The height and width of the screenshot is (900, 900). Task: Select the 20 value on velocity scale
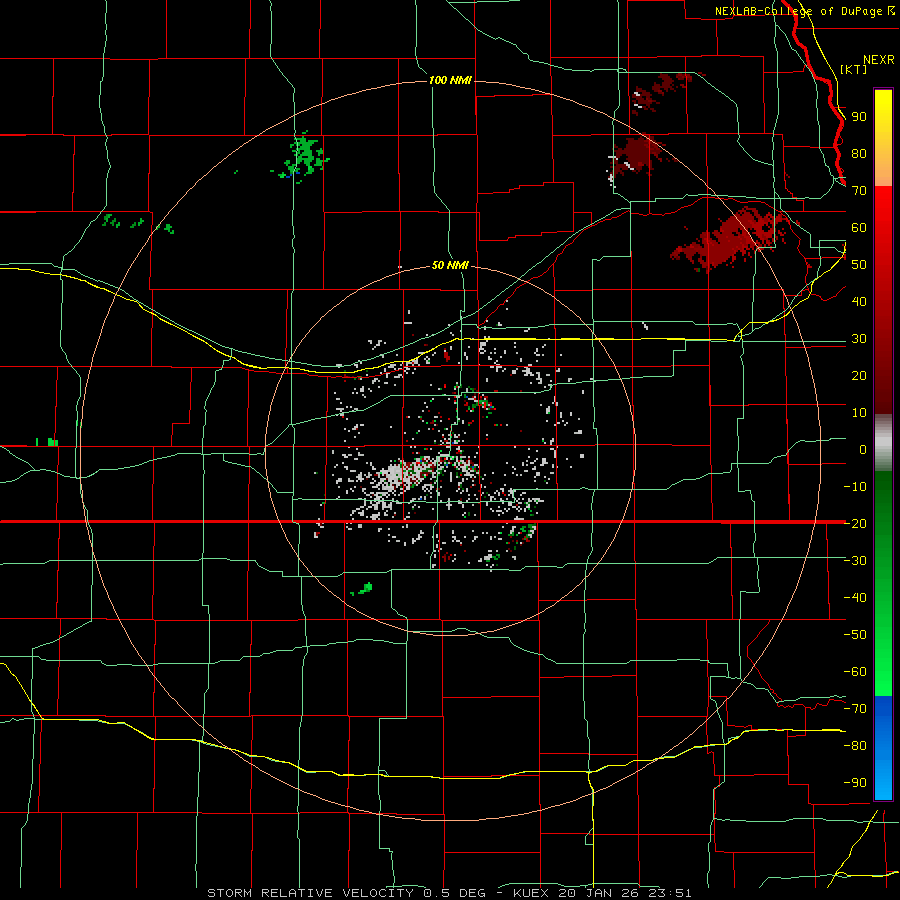(859, 375)
